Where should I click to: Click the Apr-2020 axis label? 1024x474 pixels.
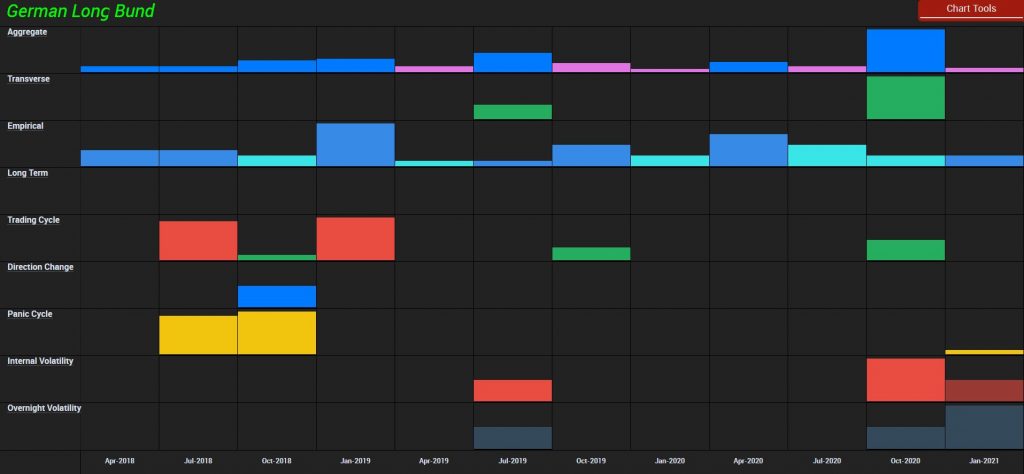(x=748, y=461)
